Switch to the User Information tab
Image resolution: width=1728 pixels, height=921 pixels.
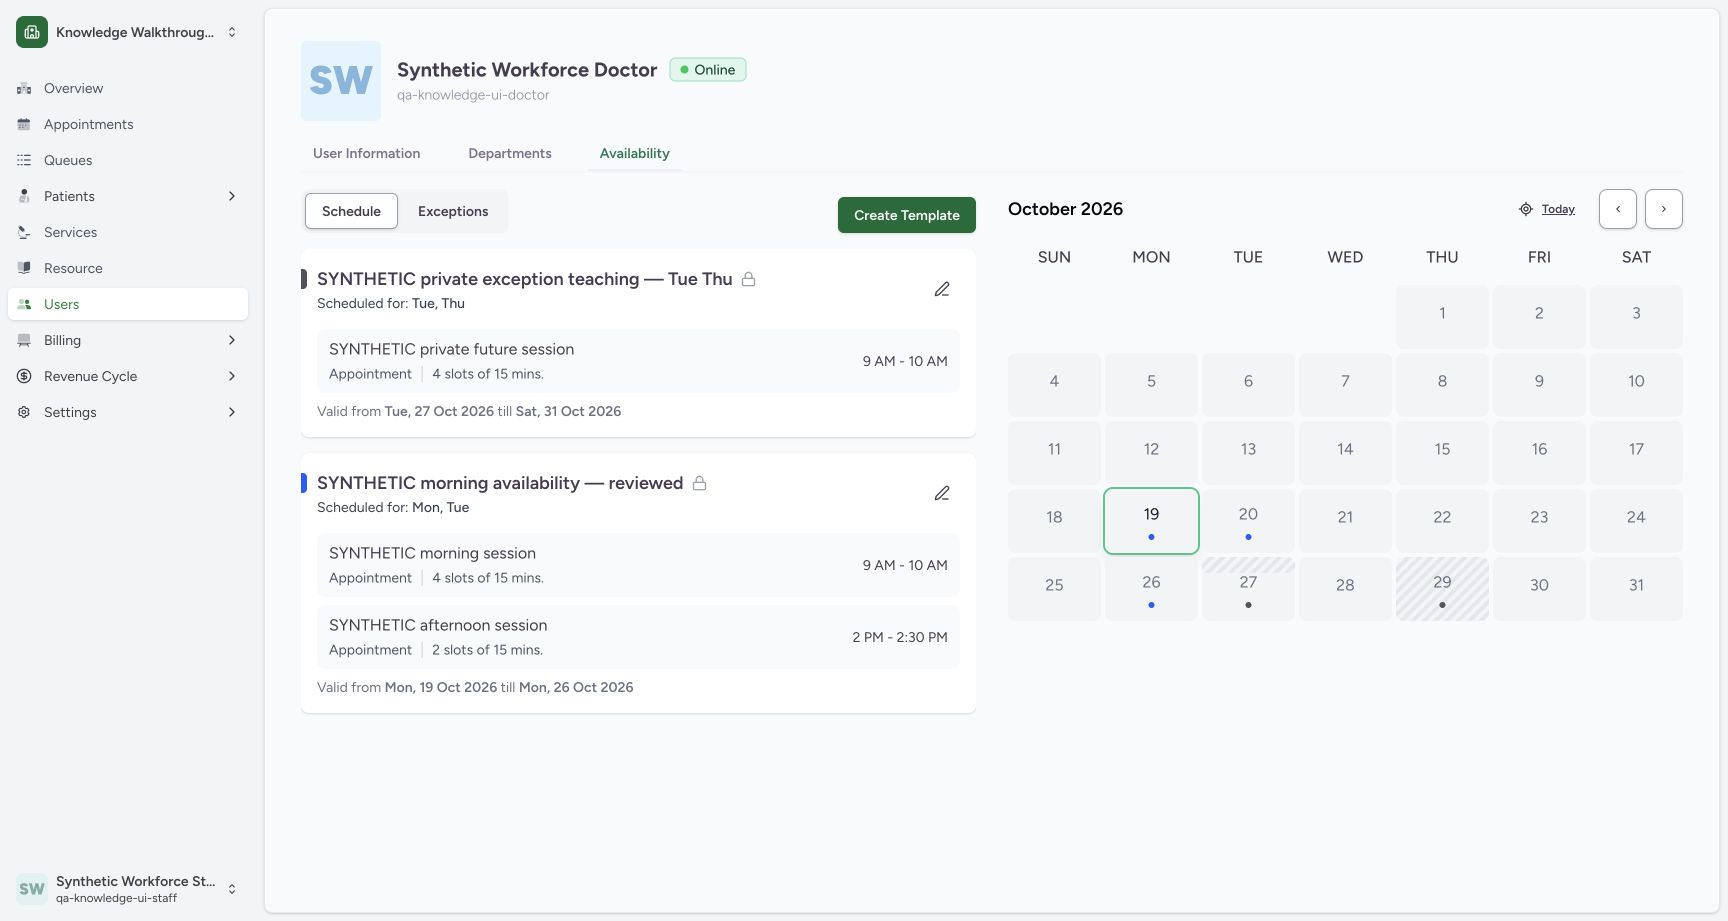tap(366, 153)
